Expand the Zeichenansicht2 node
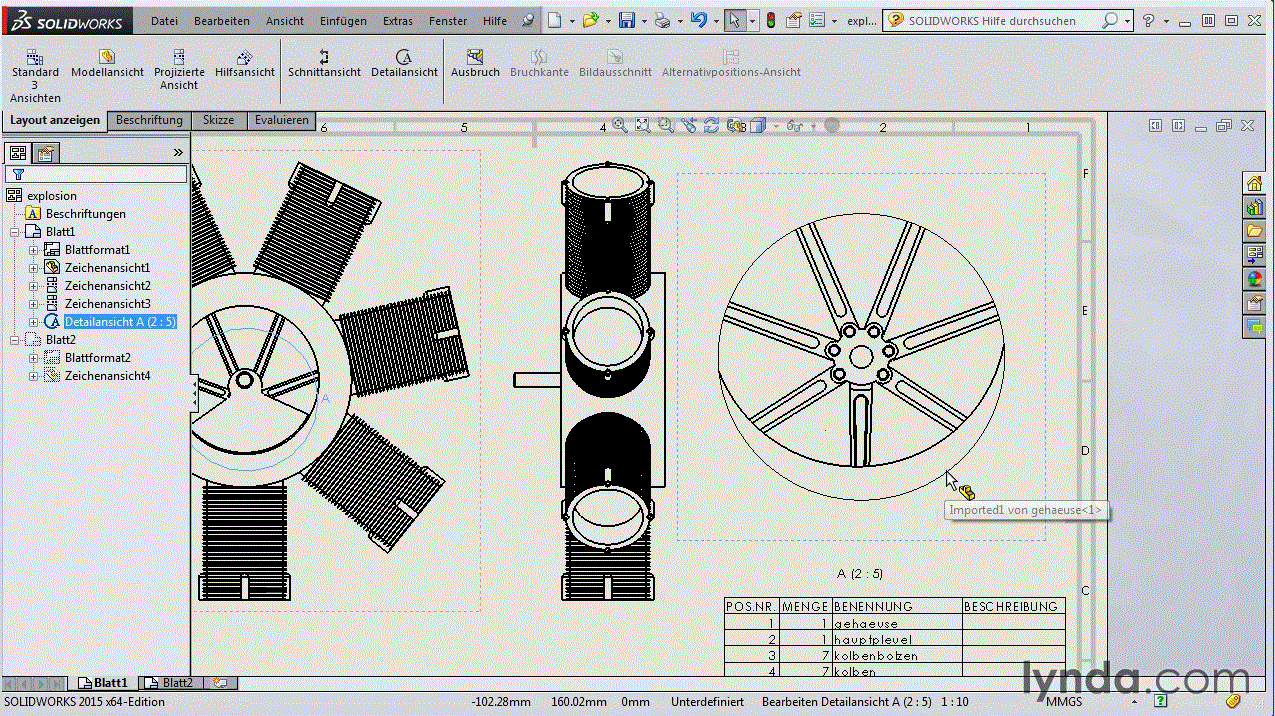Screen dimensions: 1275x716 click(x=33, y=286)
